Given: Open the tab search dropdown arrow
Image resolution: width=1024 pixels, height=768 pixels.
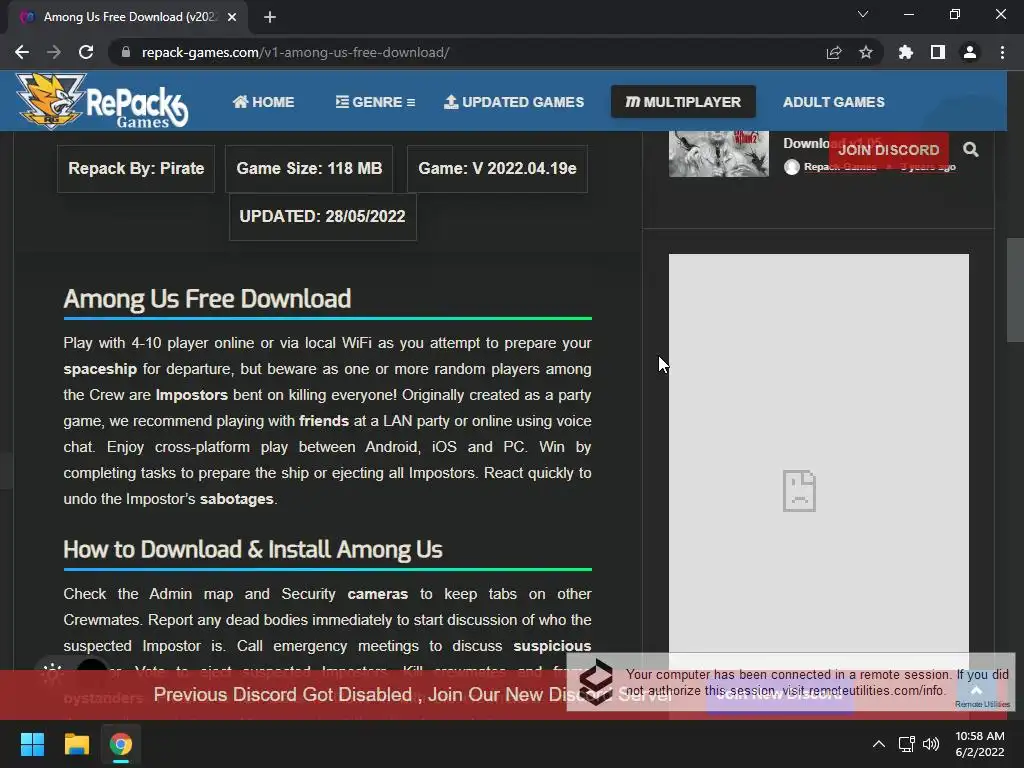Looking at the screenshot, I should click(x=863, y=14).
